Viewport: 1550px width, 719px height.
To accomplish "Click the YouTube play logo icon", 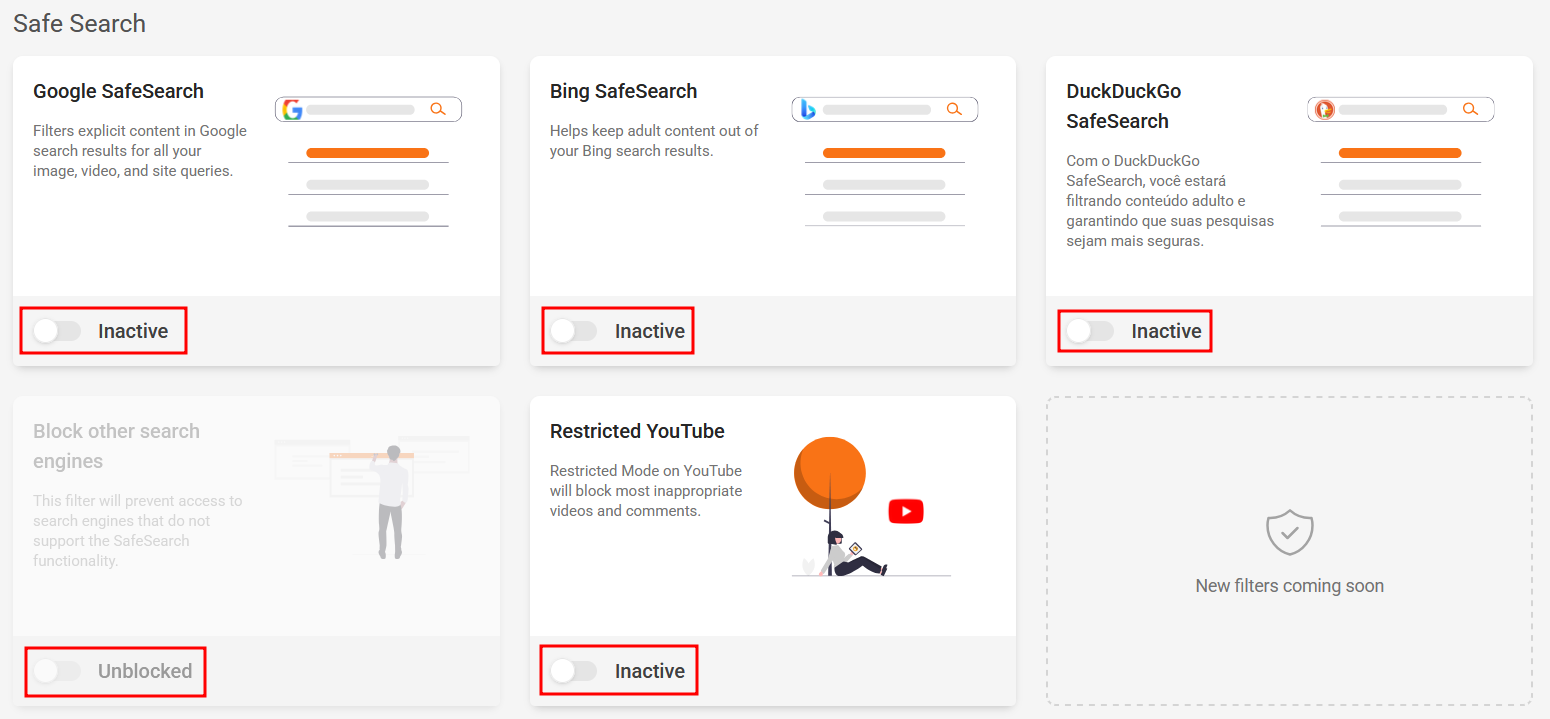I will pos(905,511).
